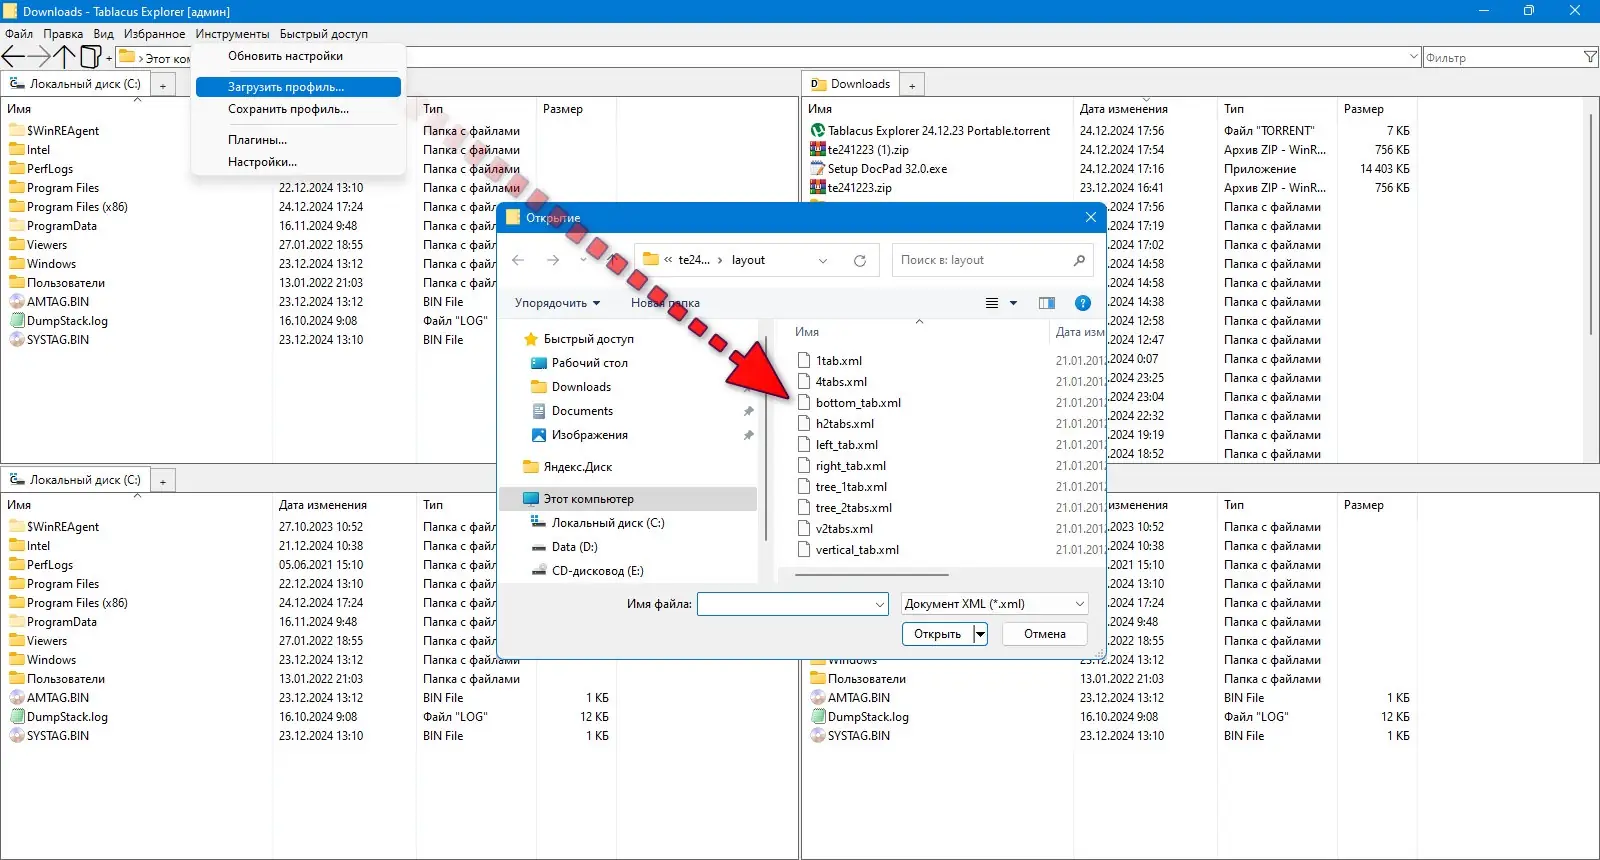
Task: Add a new tab beside the Downloads tab
Action: click(912, 86)
